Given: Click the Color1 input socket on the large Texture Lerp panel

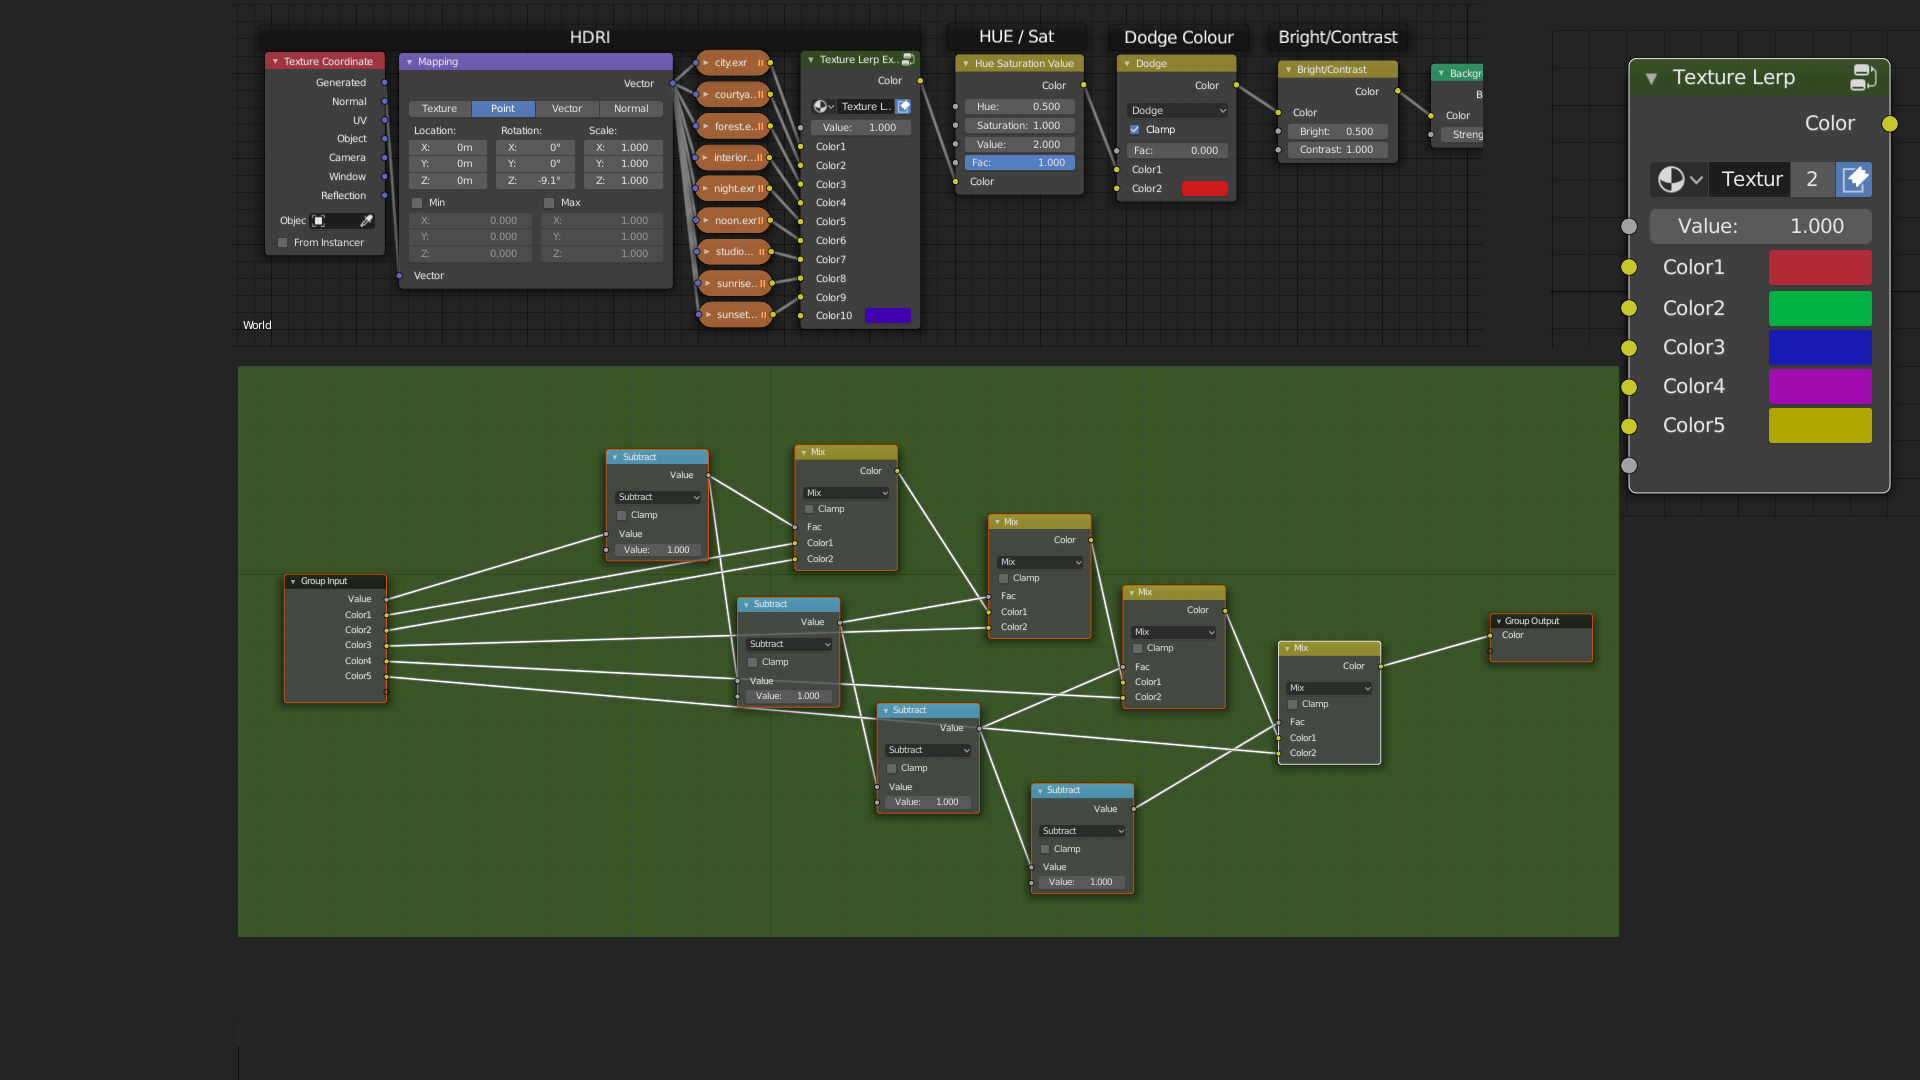Looking at the screenshot, I should pyautogui.click(x=1629, y=267).
